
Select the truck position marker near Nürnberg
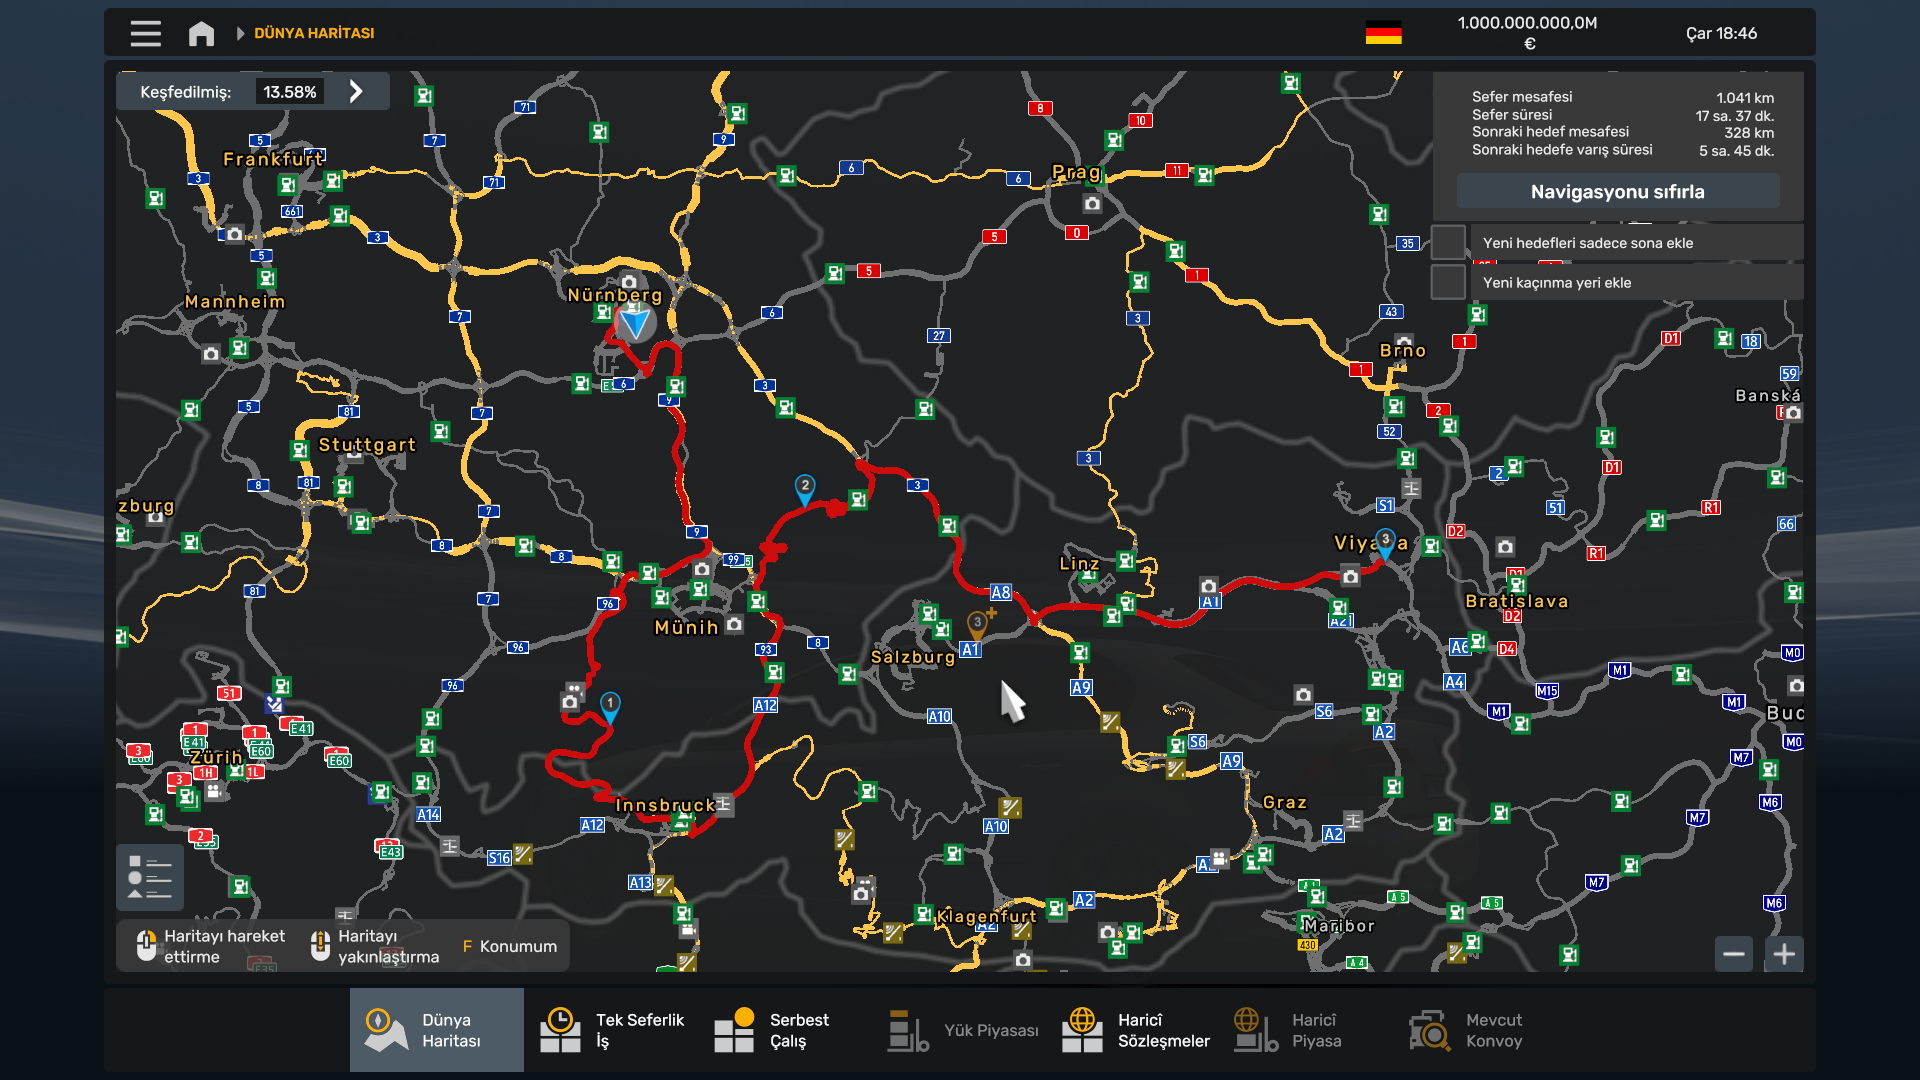pyautogui.click(x=635, y=322)
